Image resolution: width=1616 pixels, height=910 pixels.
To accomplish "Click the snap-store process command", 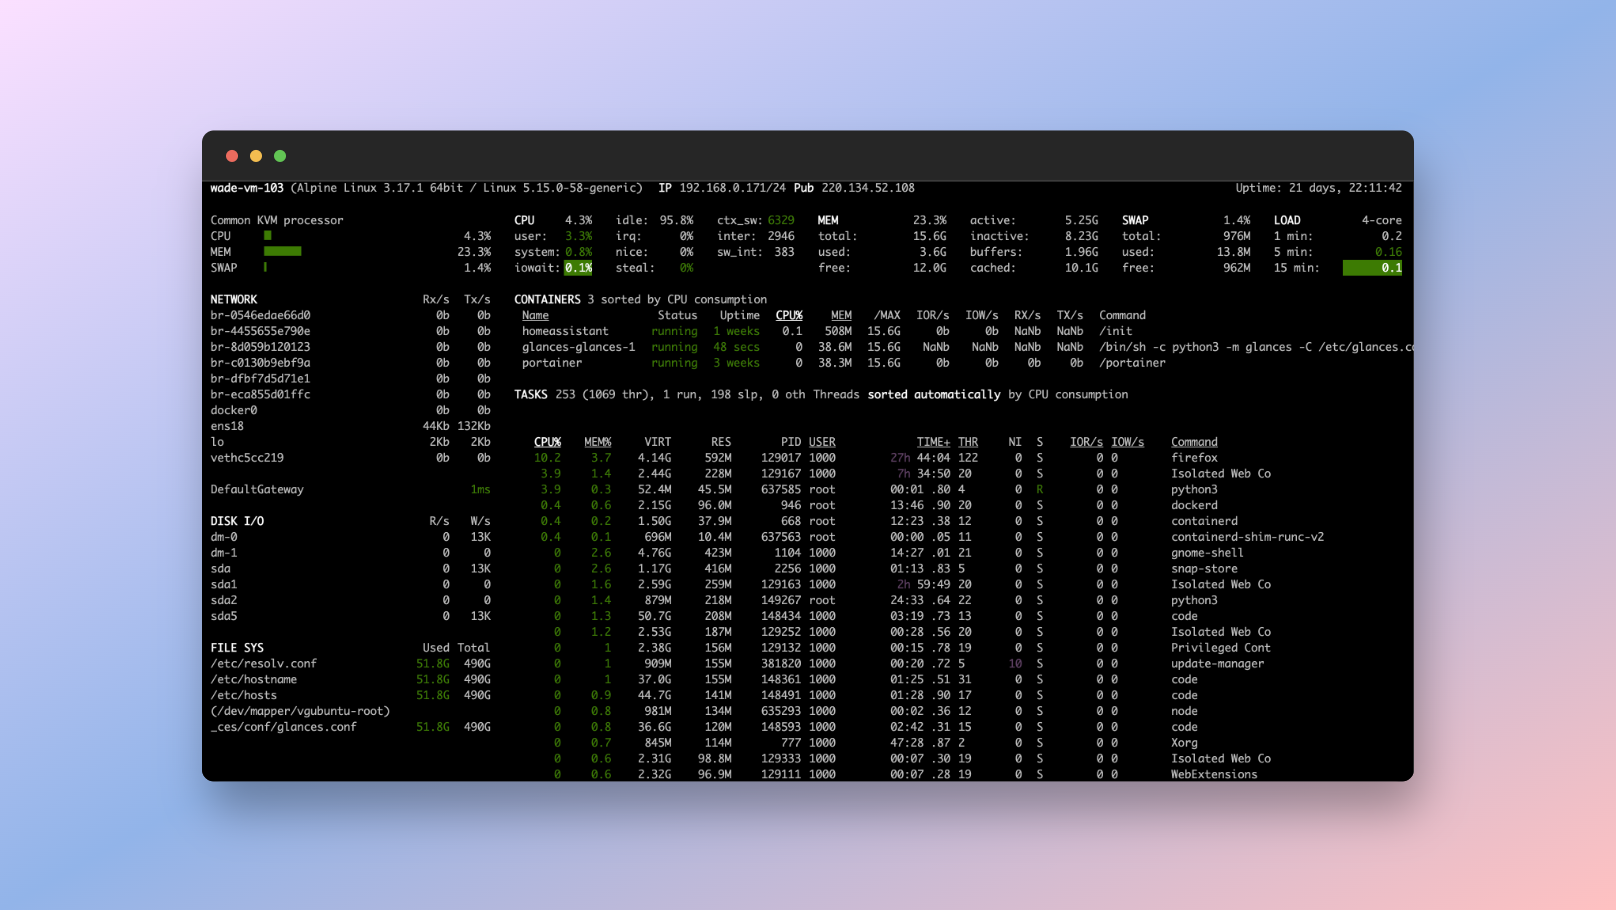I will click(1204, 569).
